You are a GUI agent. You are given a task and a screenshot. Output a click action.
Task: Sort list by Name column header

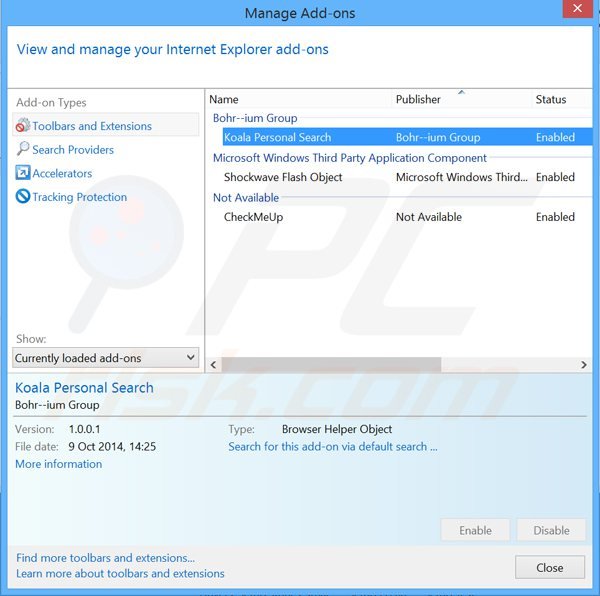click(x=298, y=99)
